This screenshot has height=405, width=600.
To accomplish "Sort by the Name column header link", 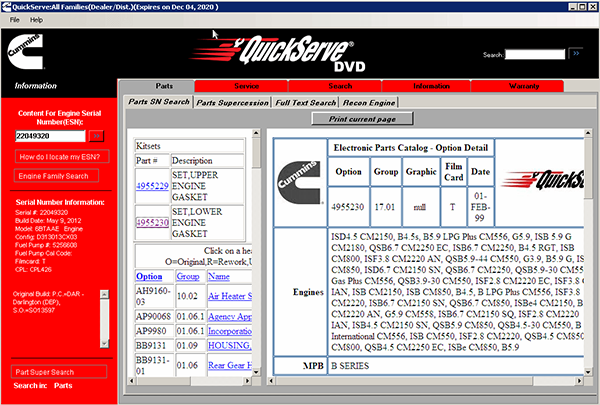I will (x=218, y=276).
